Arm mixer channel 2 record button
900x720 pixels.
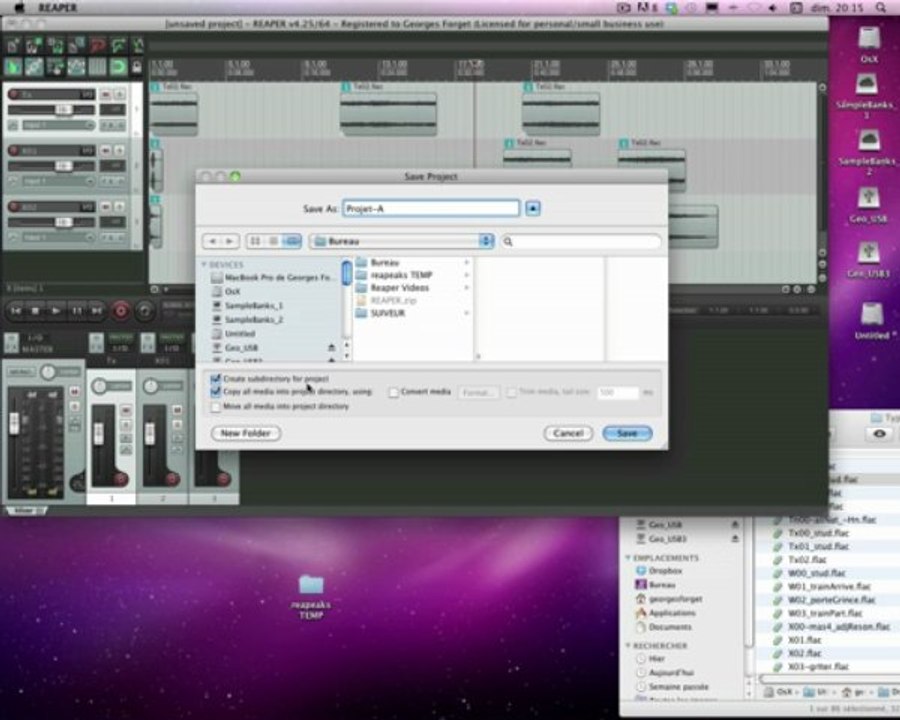tap(171, 478)
